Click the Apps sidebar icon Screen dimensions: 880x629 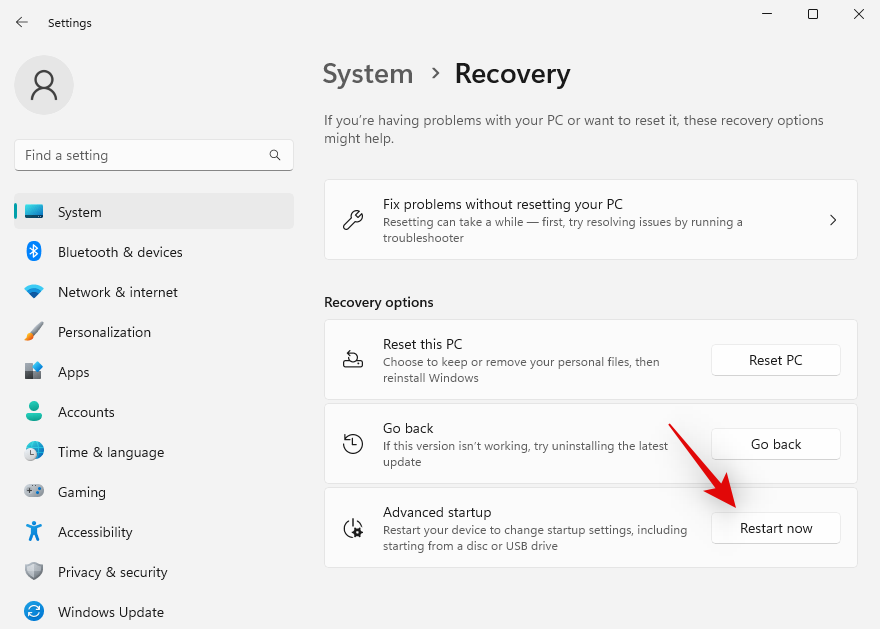[34, 372]
